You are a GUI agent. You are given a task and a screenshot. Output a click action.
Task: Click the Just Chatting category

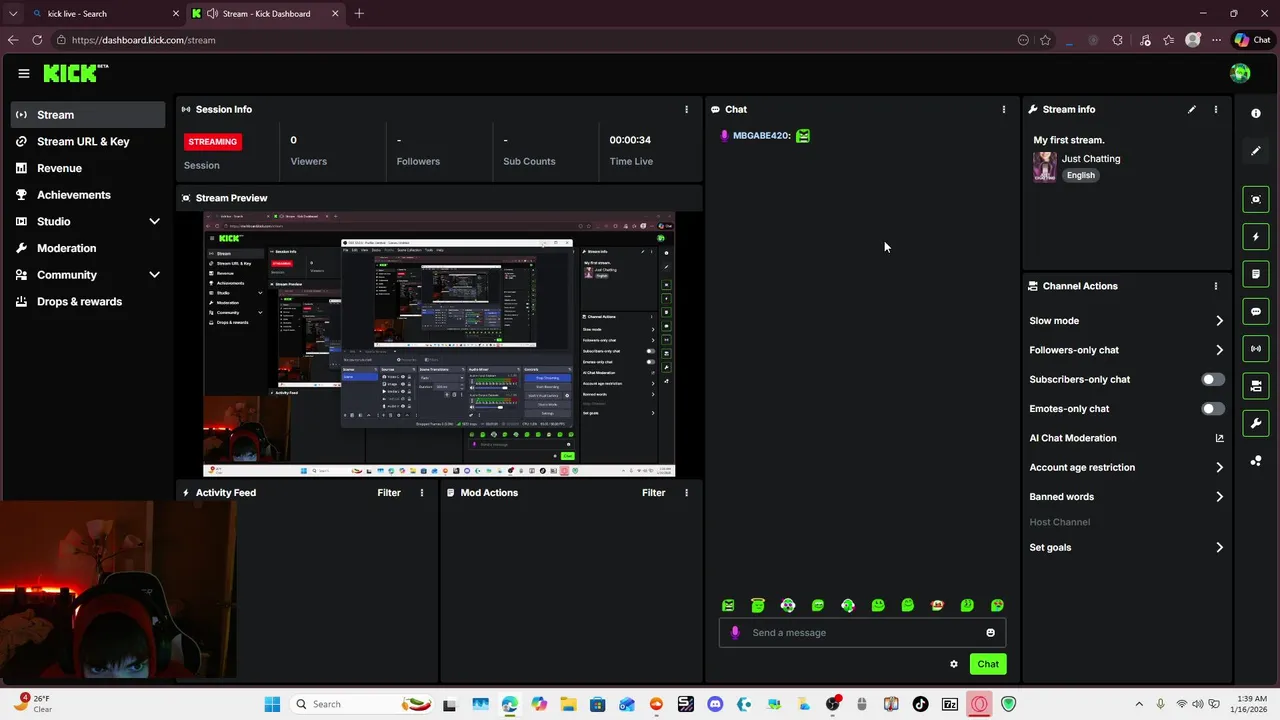(x=1091, y=158)
